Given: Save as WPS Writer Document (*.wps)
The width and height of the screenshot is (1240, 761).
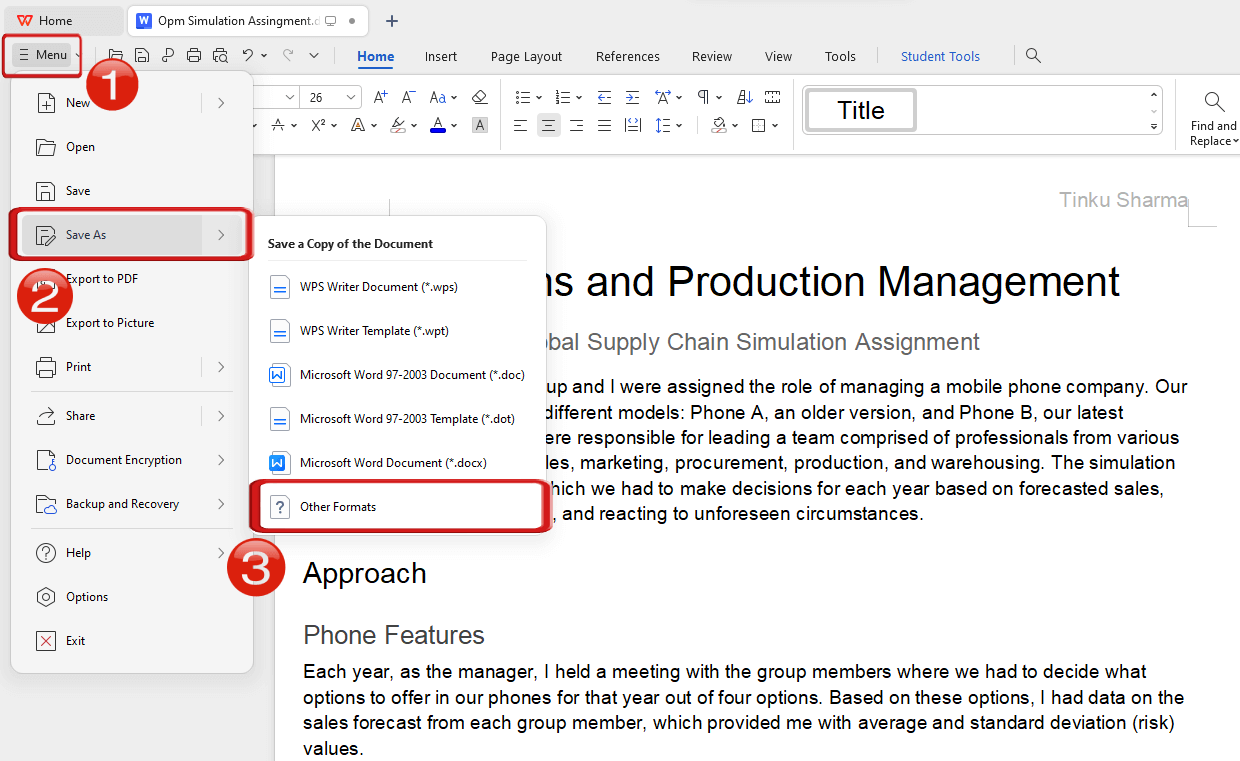Looking at the screenshot, I should click(x=398, y=287).
